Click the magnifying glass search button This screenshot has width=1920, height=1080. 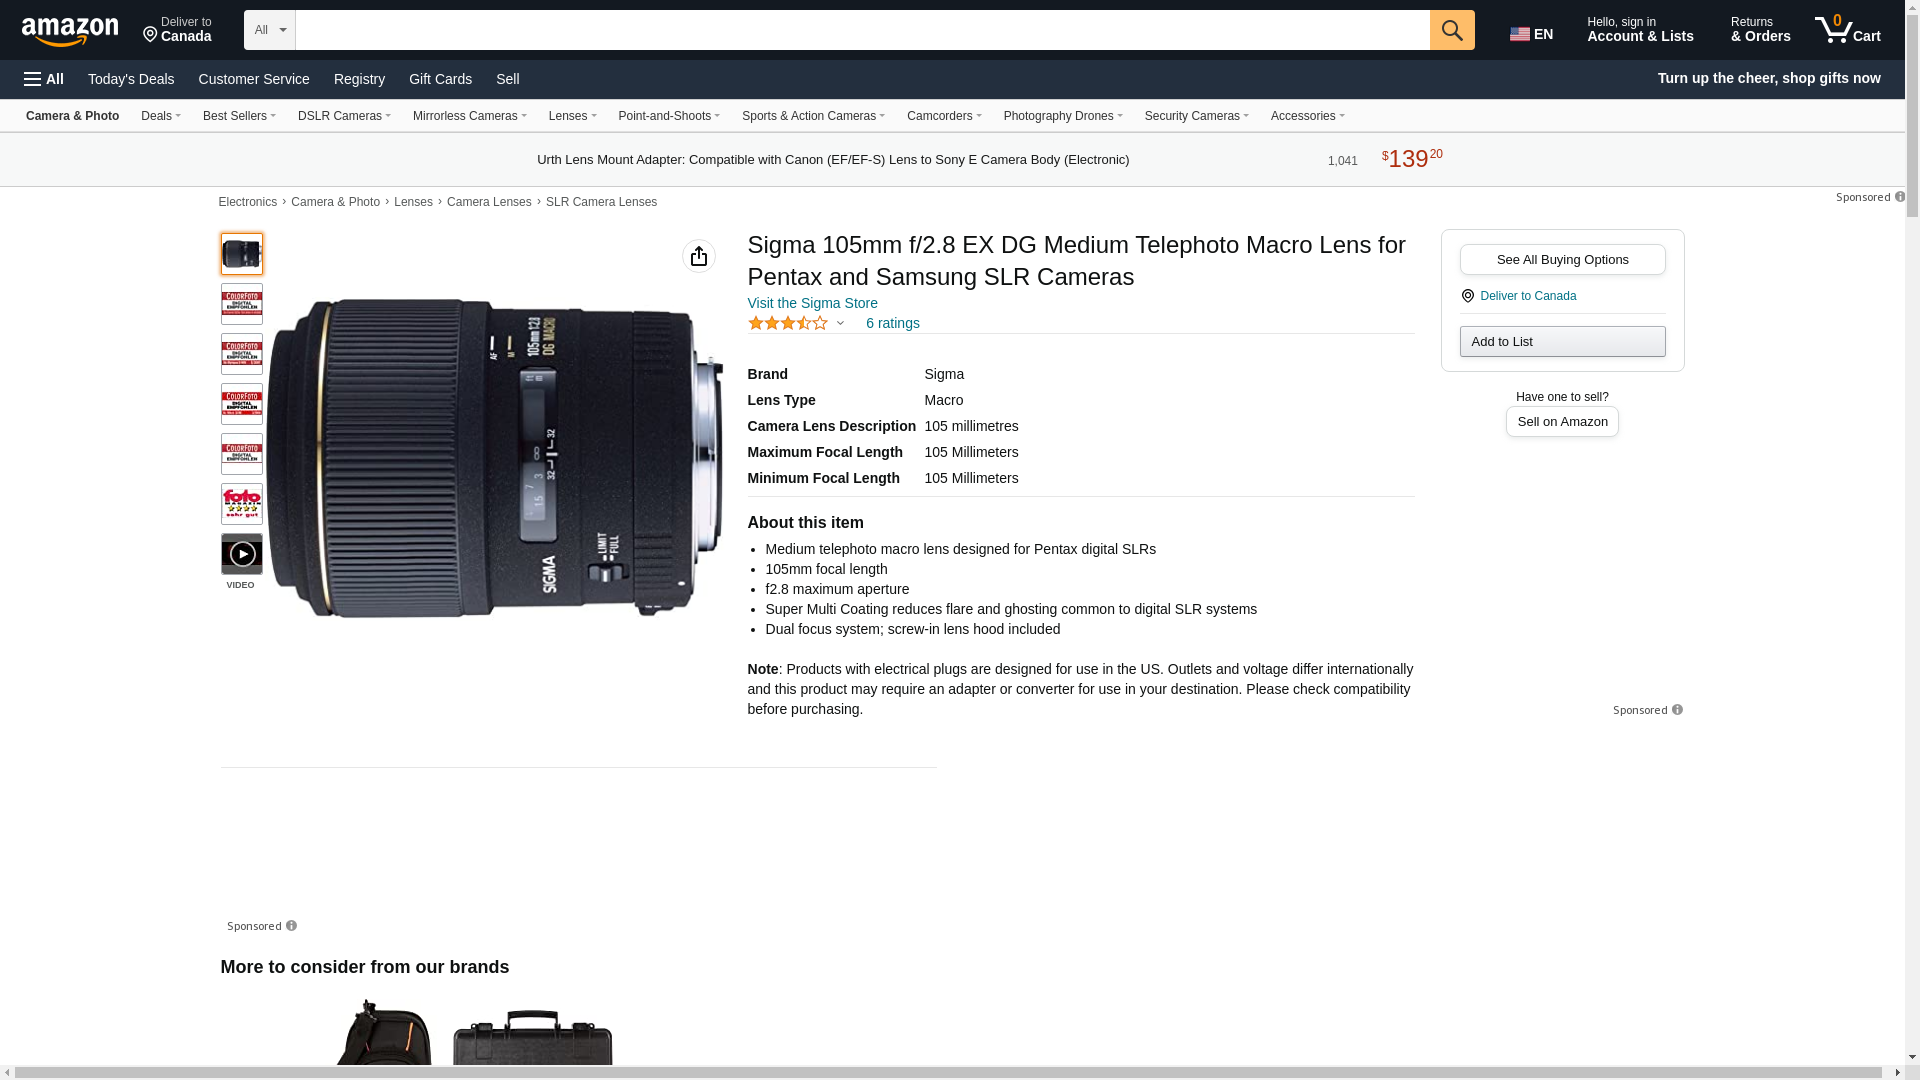(1451, 30)
